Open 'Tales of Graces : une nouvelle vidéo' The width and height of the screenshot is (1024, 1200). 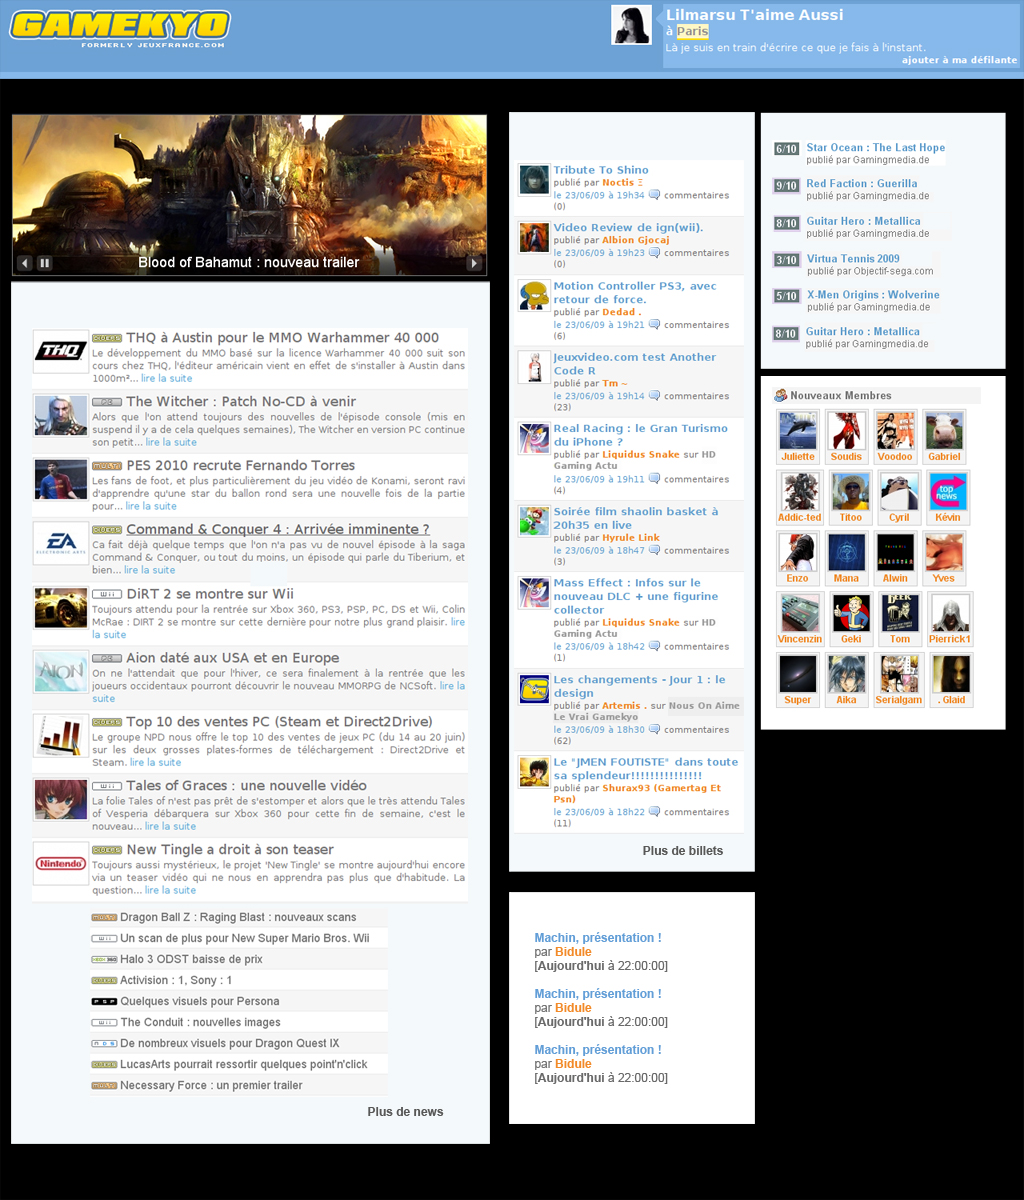coord(246,785)
